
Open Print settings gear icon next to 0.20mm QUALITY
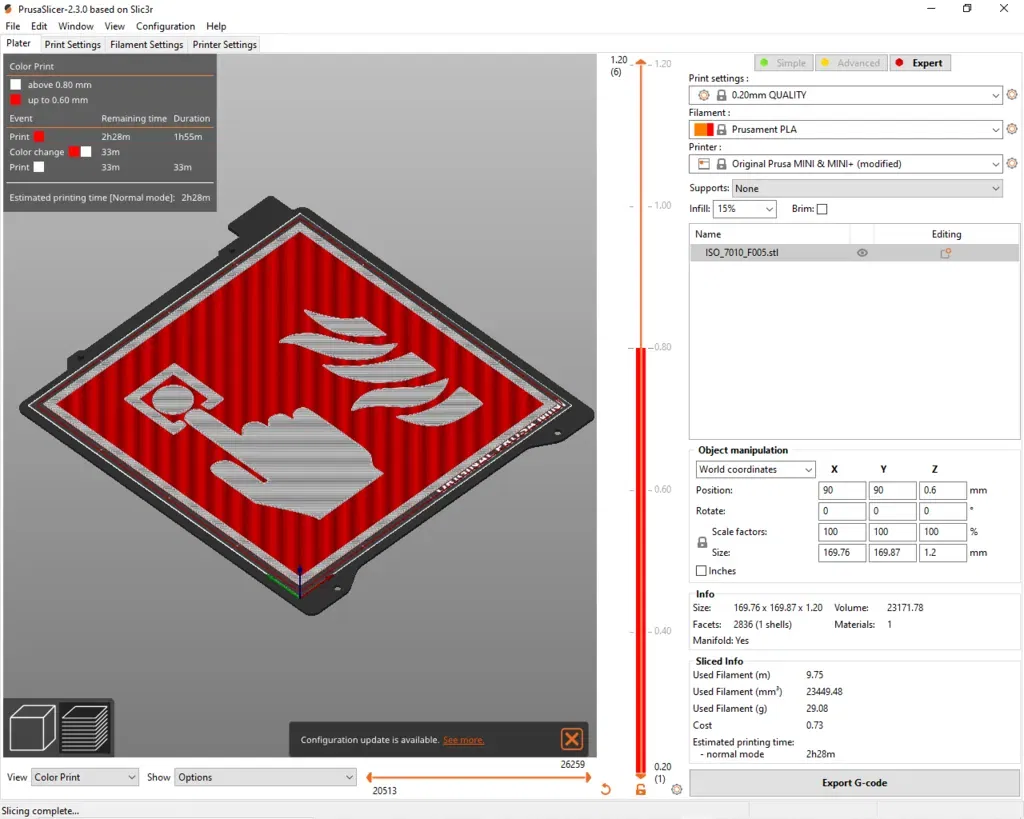click(x=1012, y=95)
